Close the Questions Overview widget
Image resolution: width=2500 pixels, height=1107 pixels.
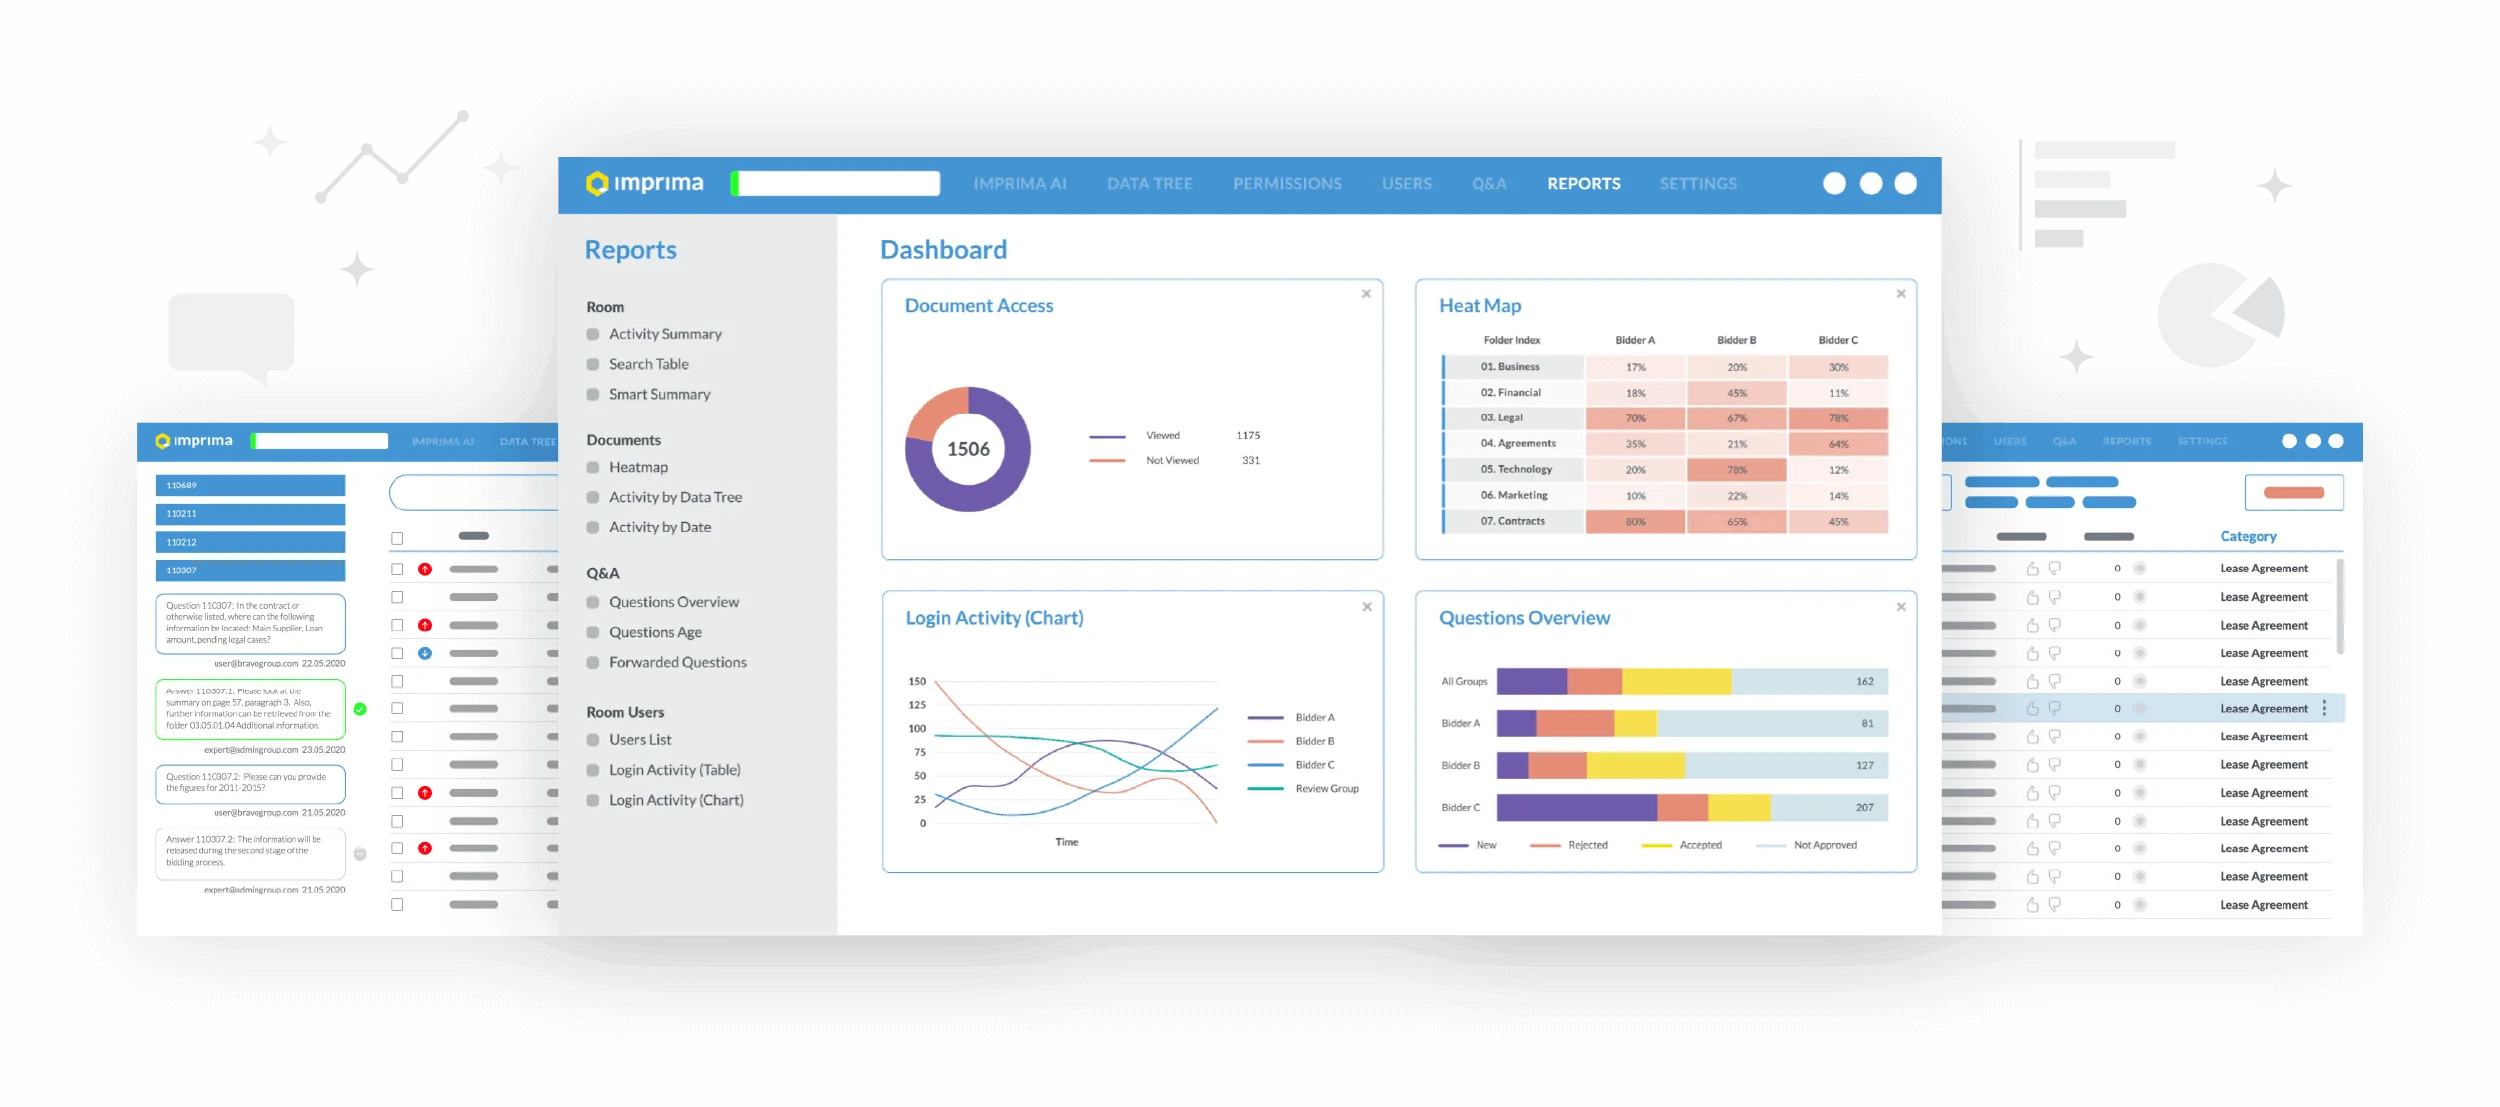coord(1901,607)
